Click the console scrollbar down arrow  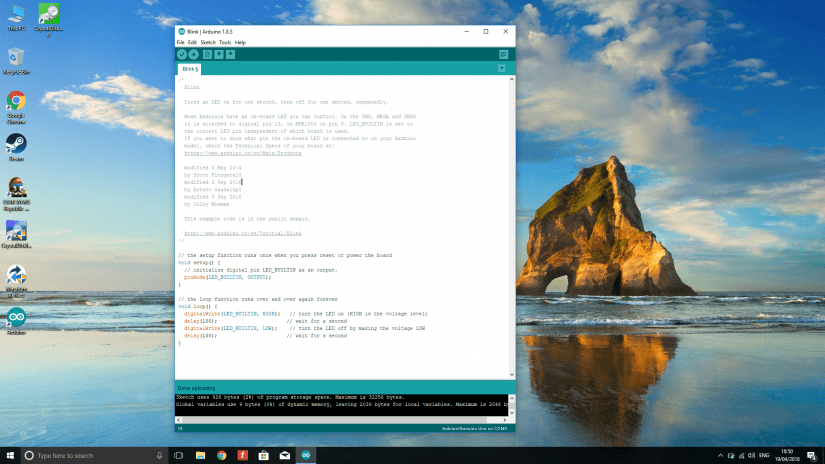[x=511, y=412]
